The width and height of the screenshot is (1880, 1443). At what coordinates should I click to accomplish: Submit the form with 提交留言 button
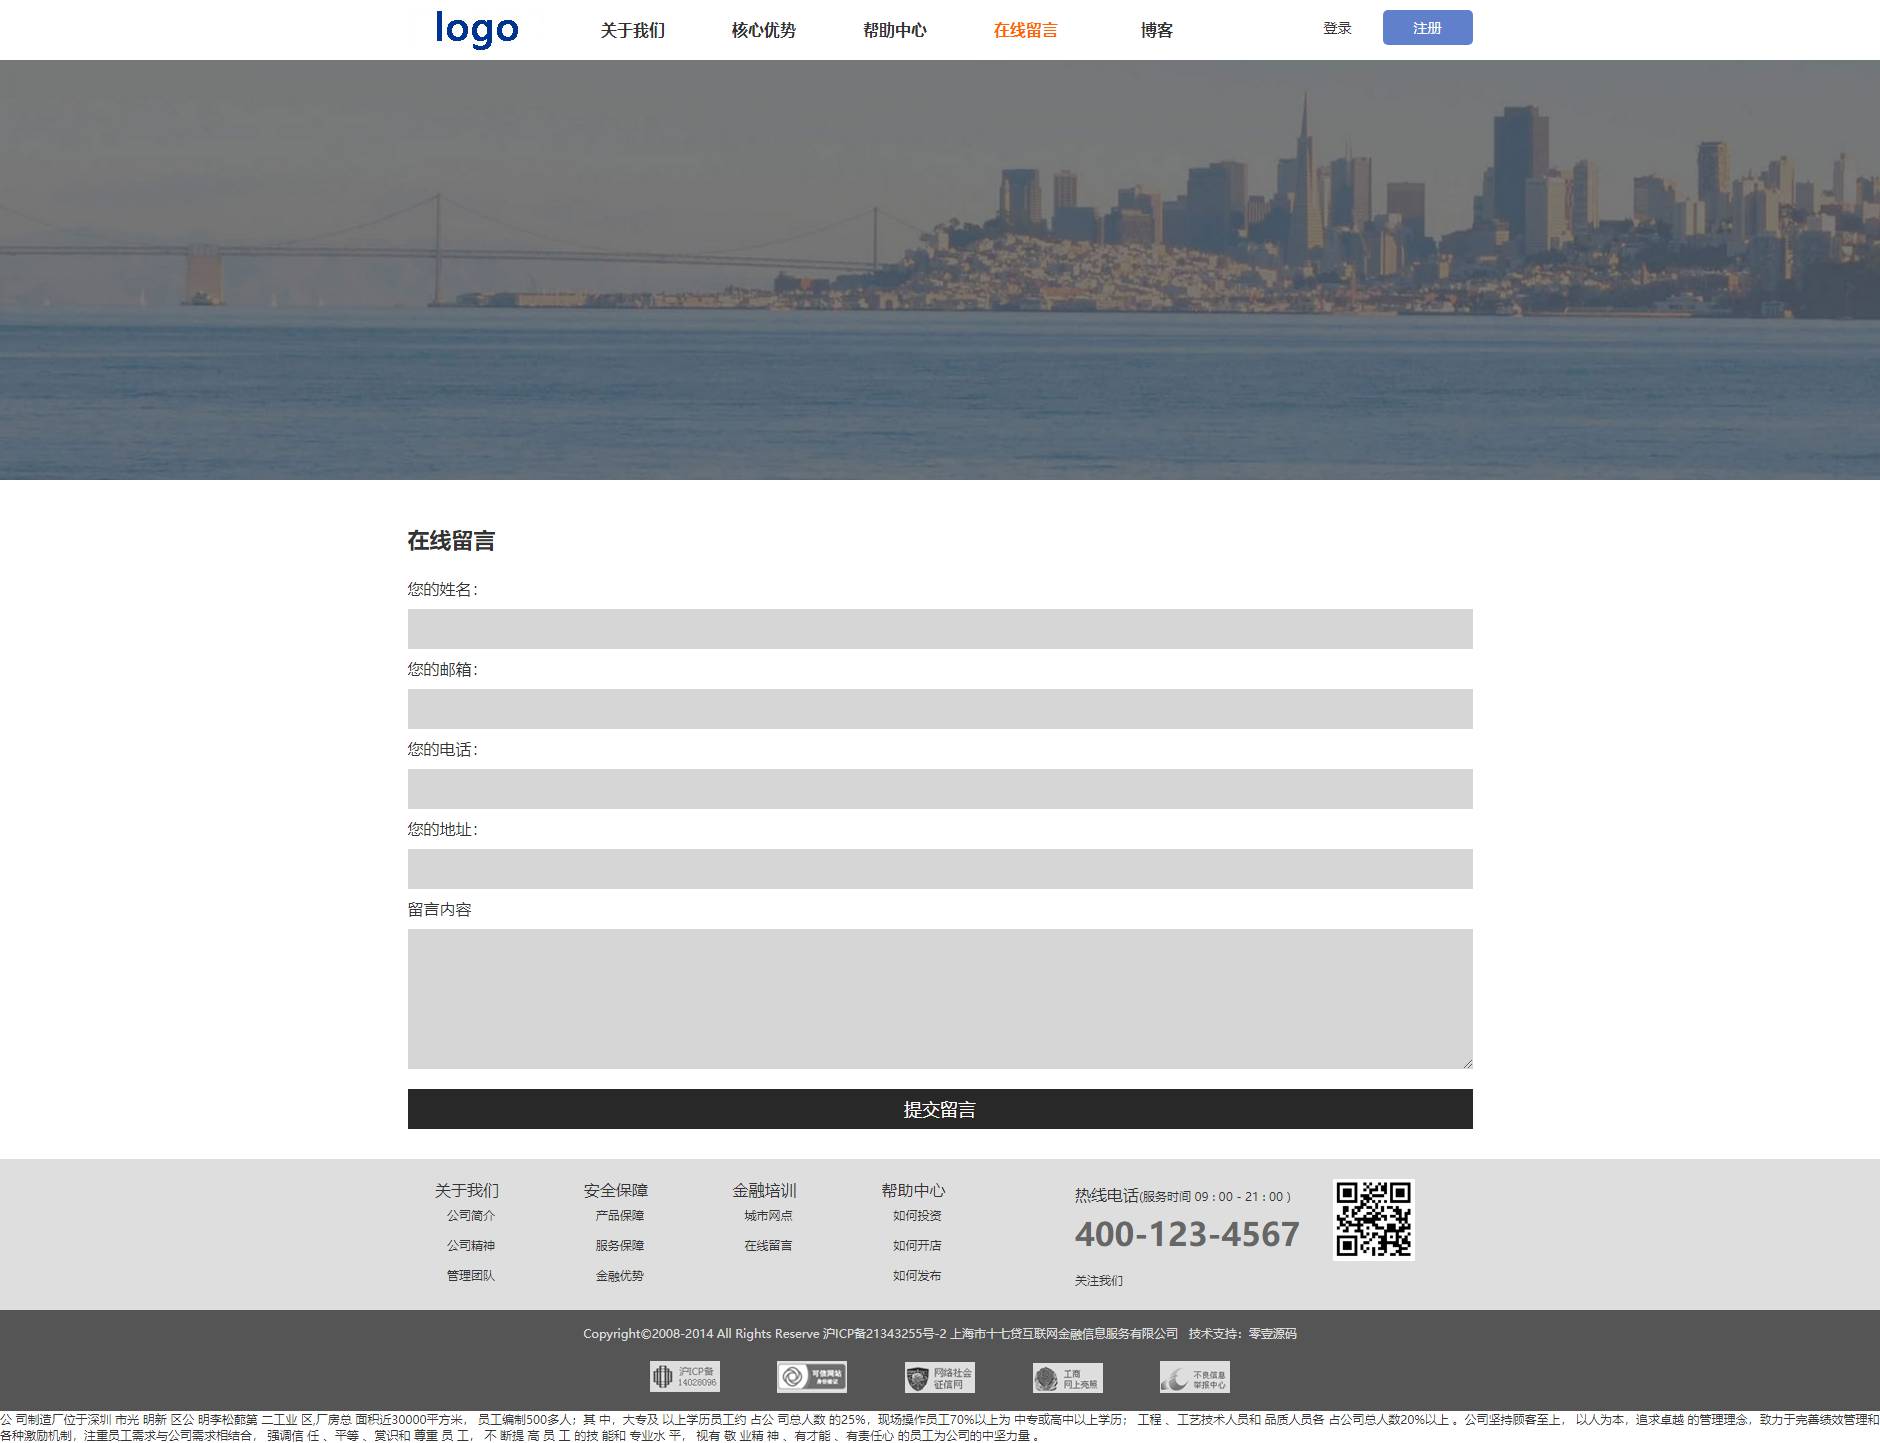(x=940, y=1109)
